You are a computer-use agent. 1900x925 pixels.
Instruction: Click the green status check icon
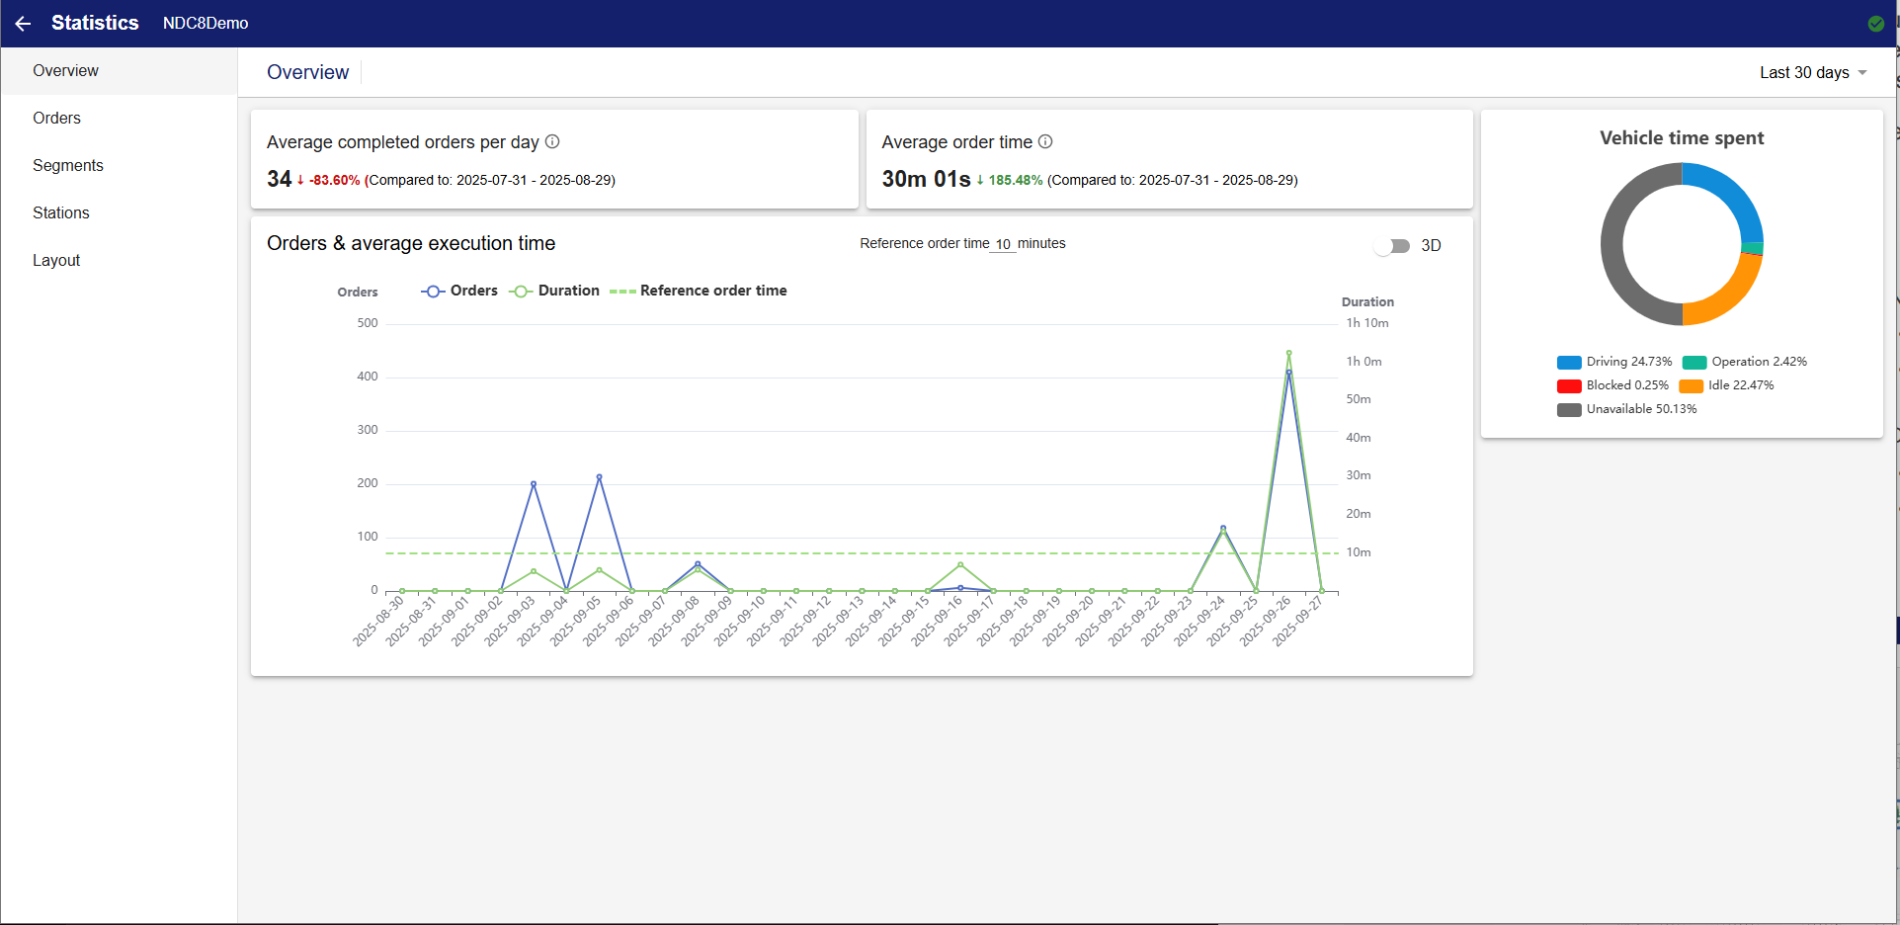click(1876, 23)
